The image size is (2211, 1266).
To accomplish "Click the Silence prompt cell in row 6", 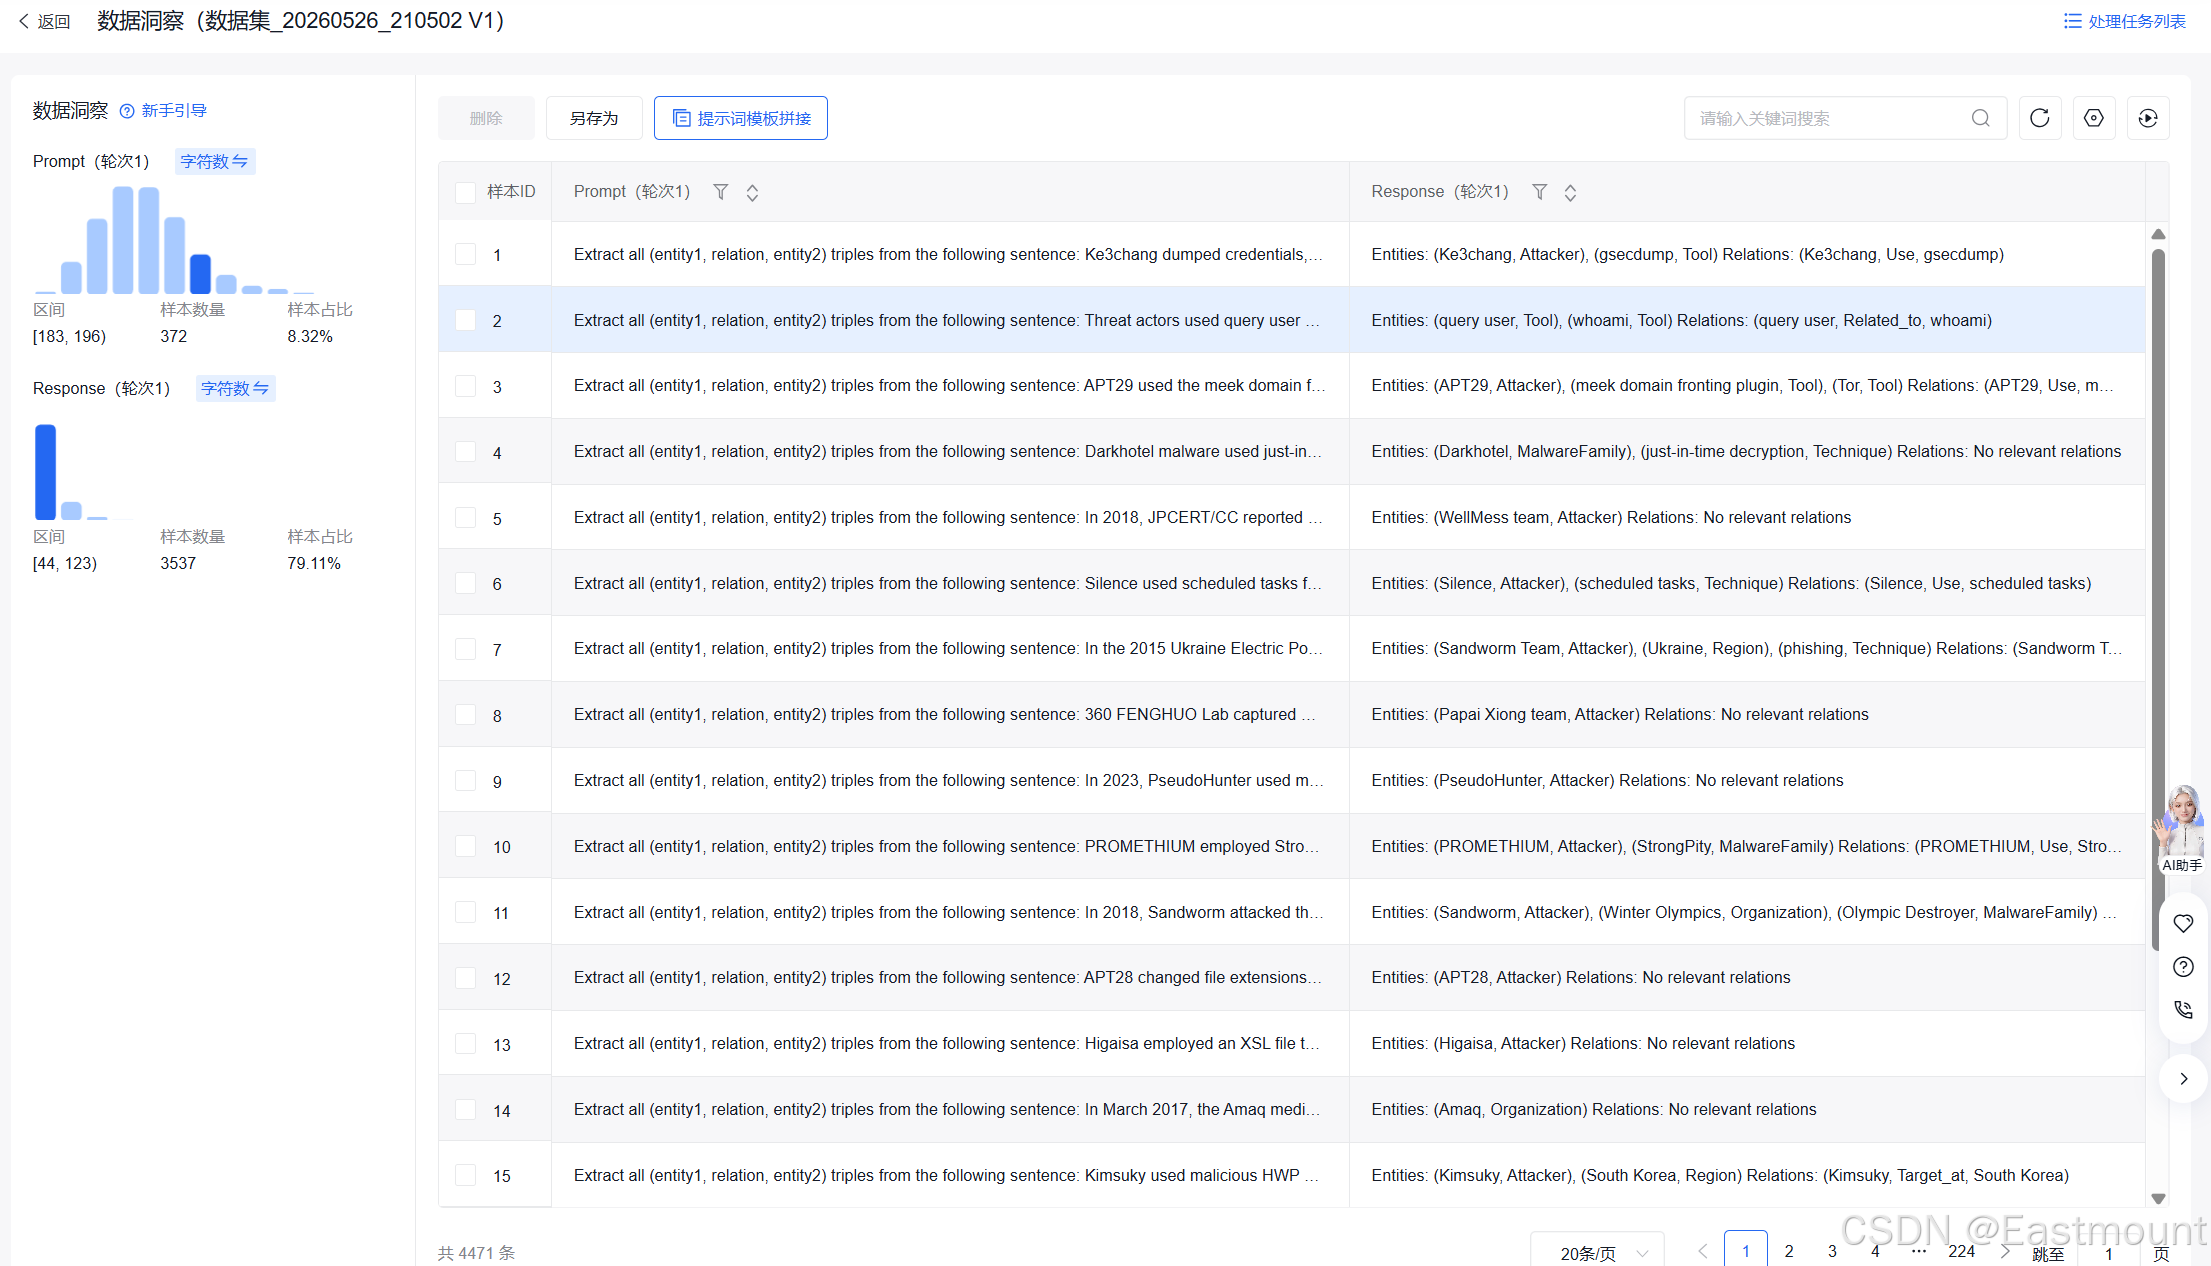I will [949, 583].
